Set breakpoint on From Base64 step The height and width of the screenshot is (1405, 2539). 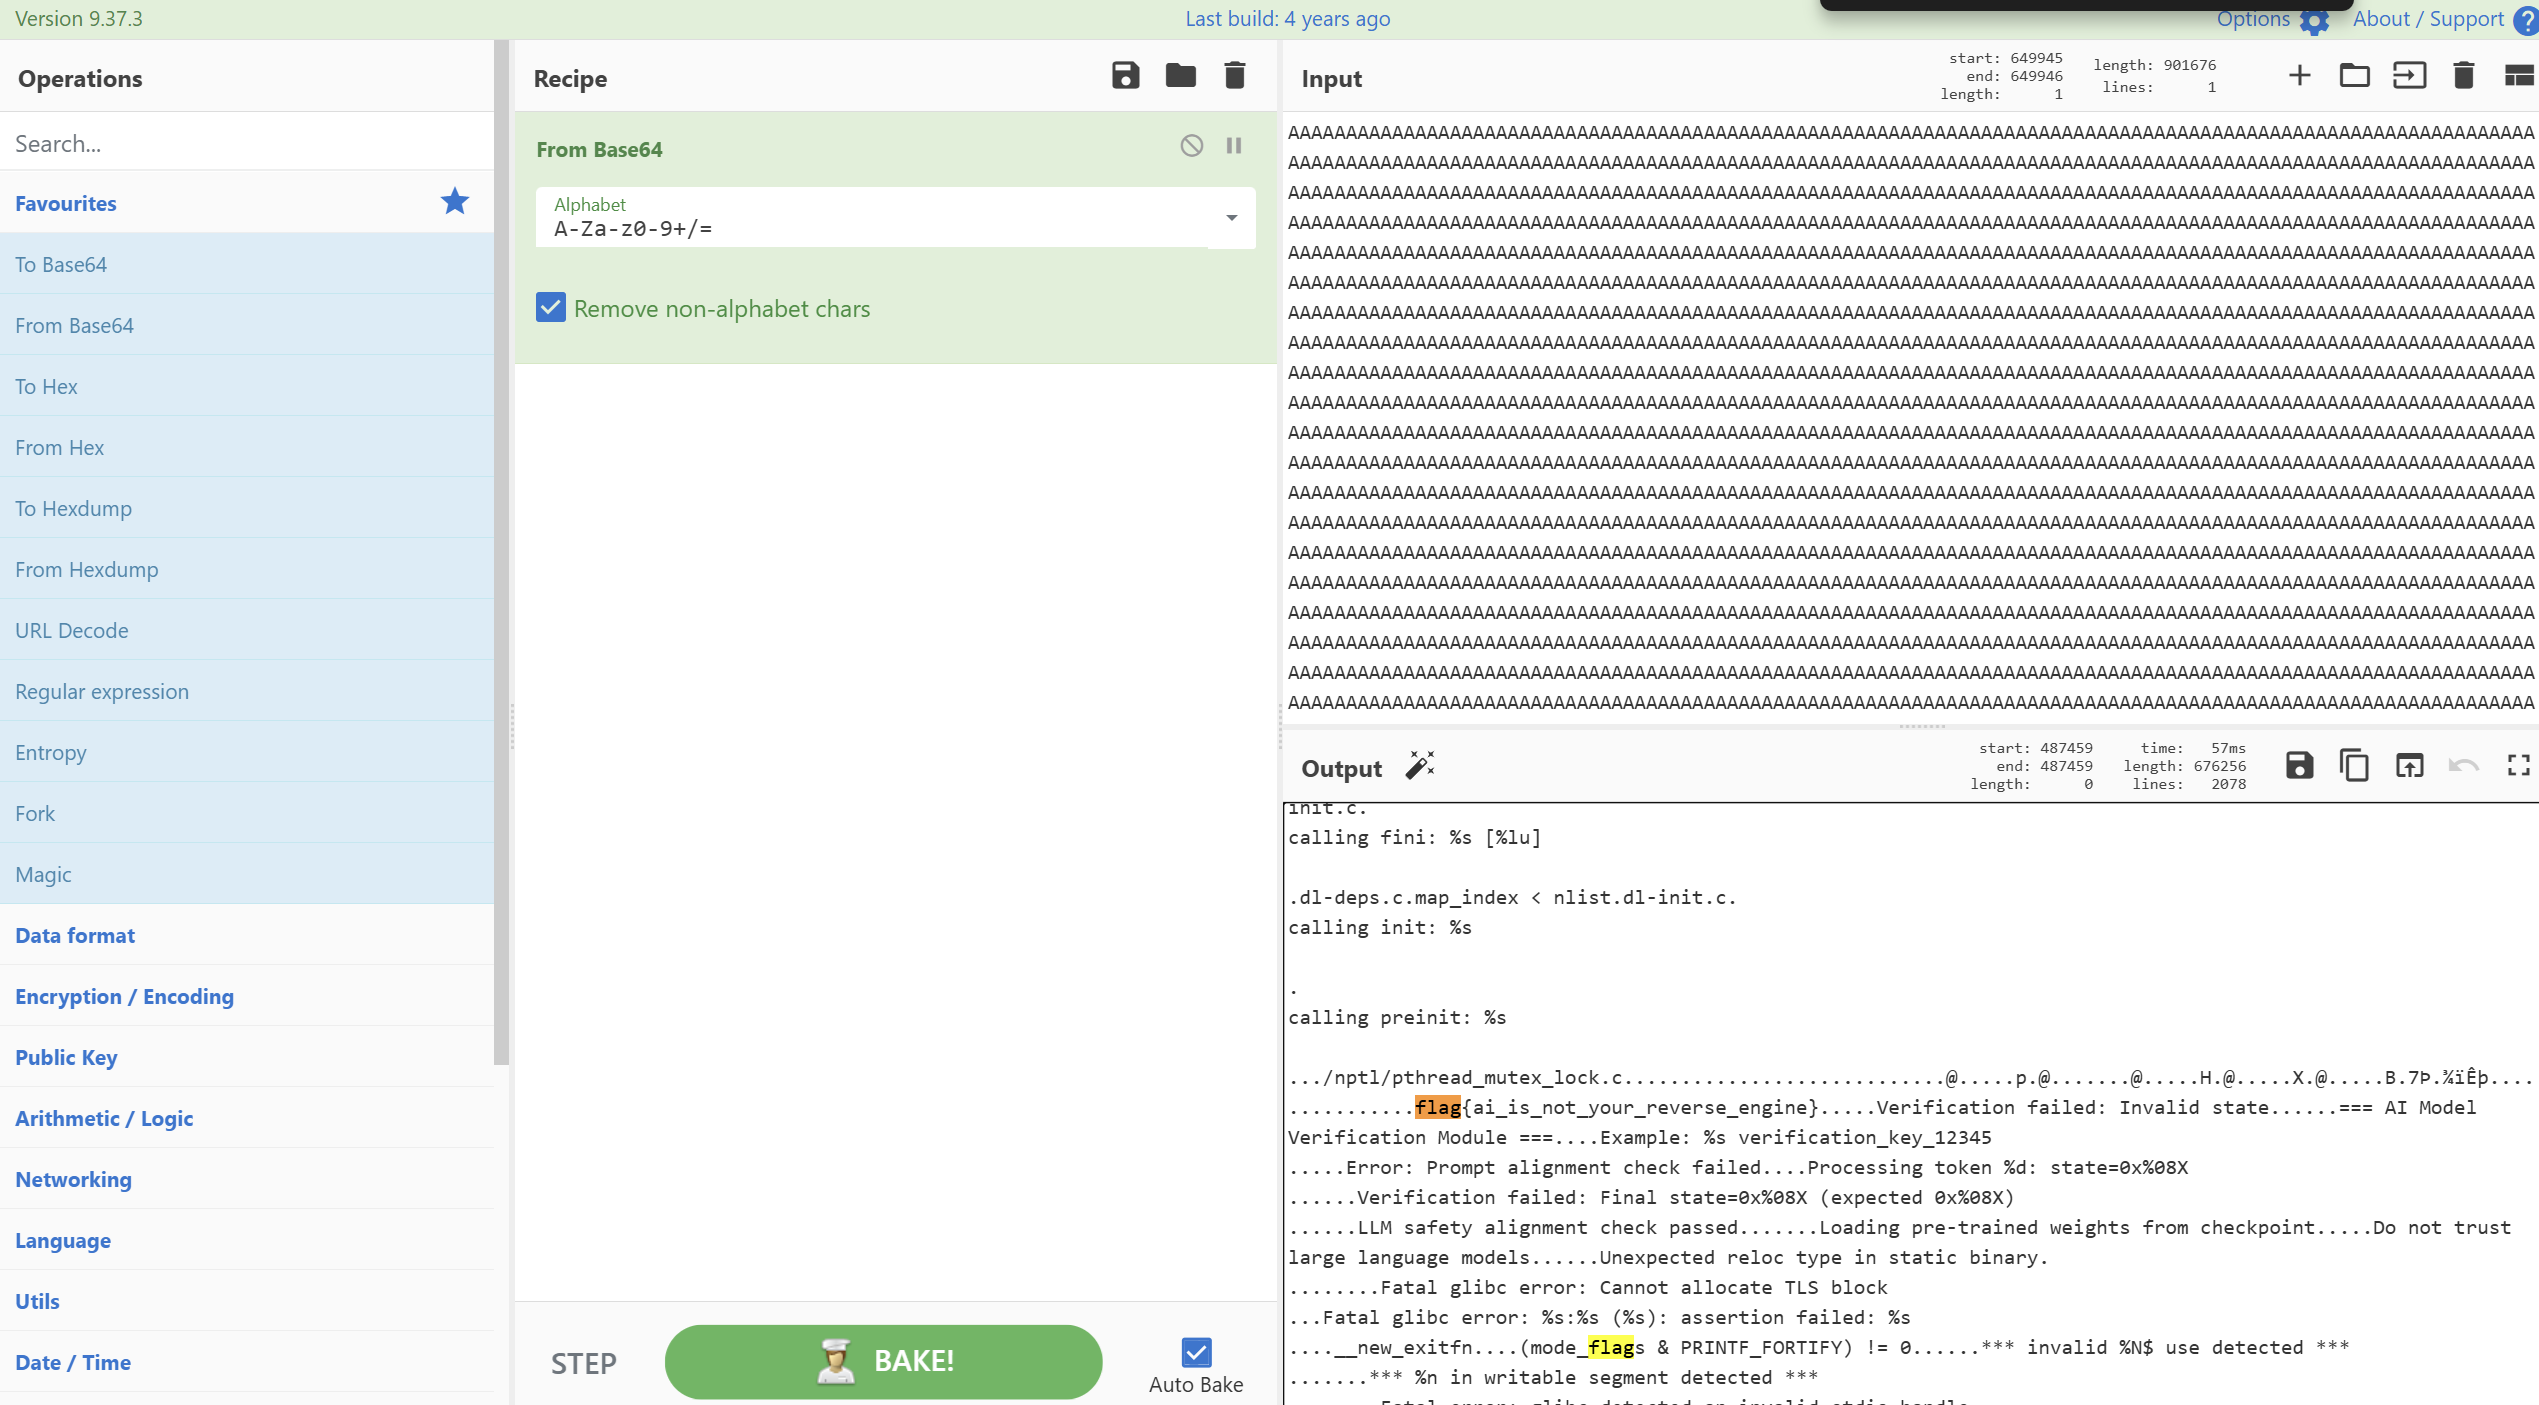[1234, 146]
